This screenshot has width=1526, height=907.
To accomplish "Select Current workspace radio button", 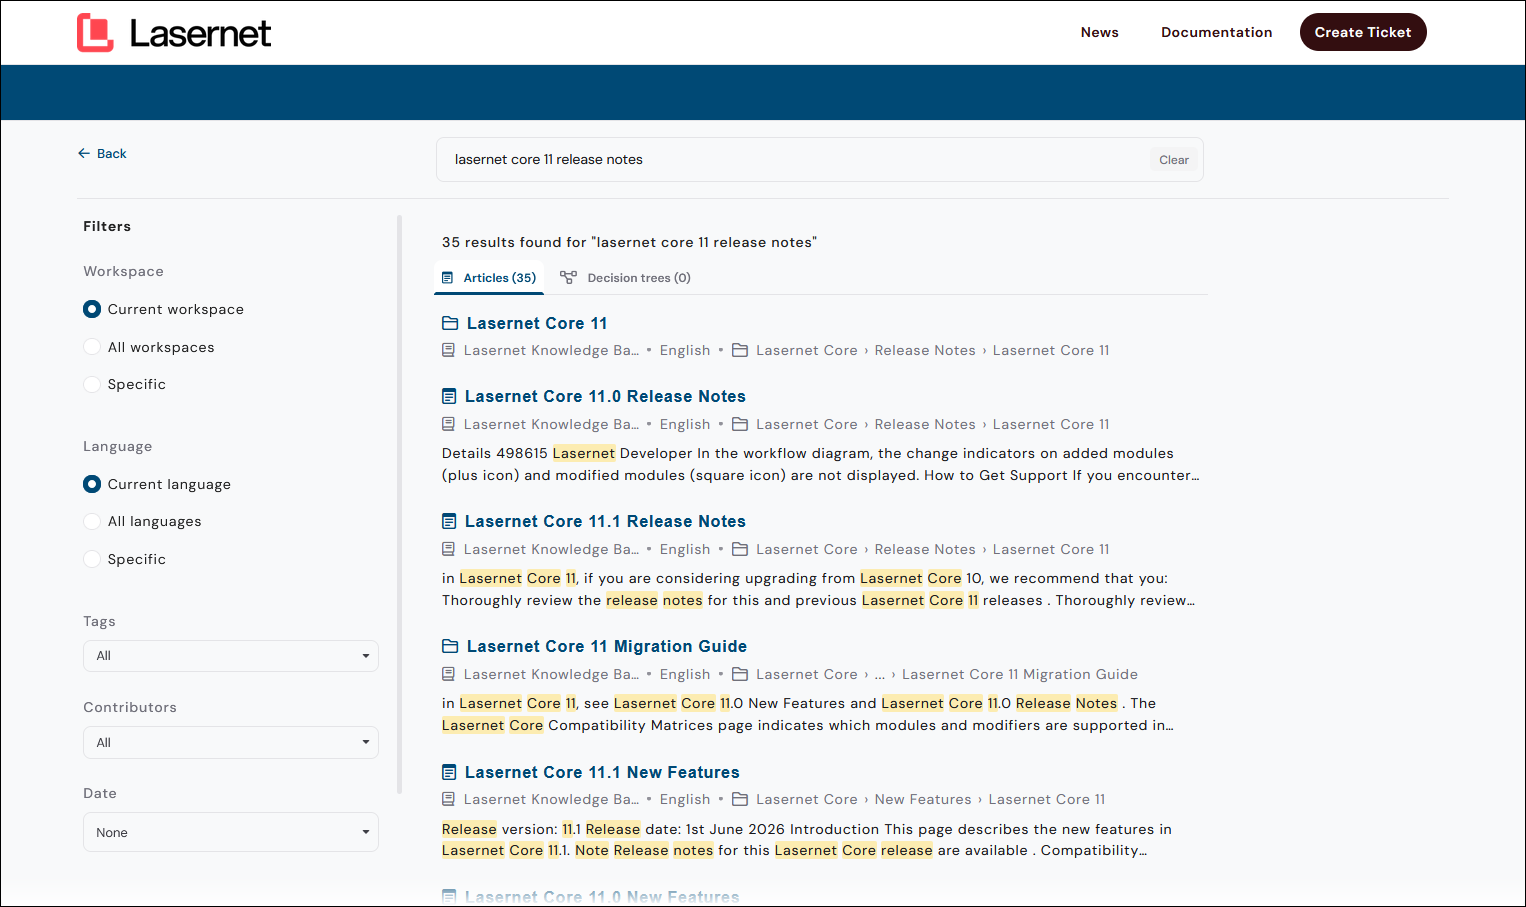I will point(92,310).
